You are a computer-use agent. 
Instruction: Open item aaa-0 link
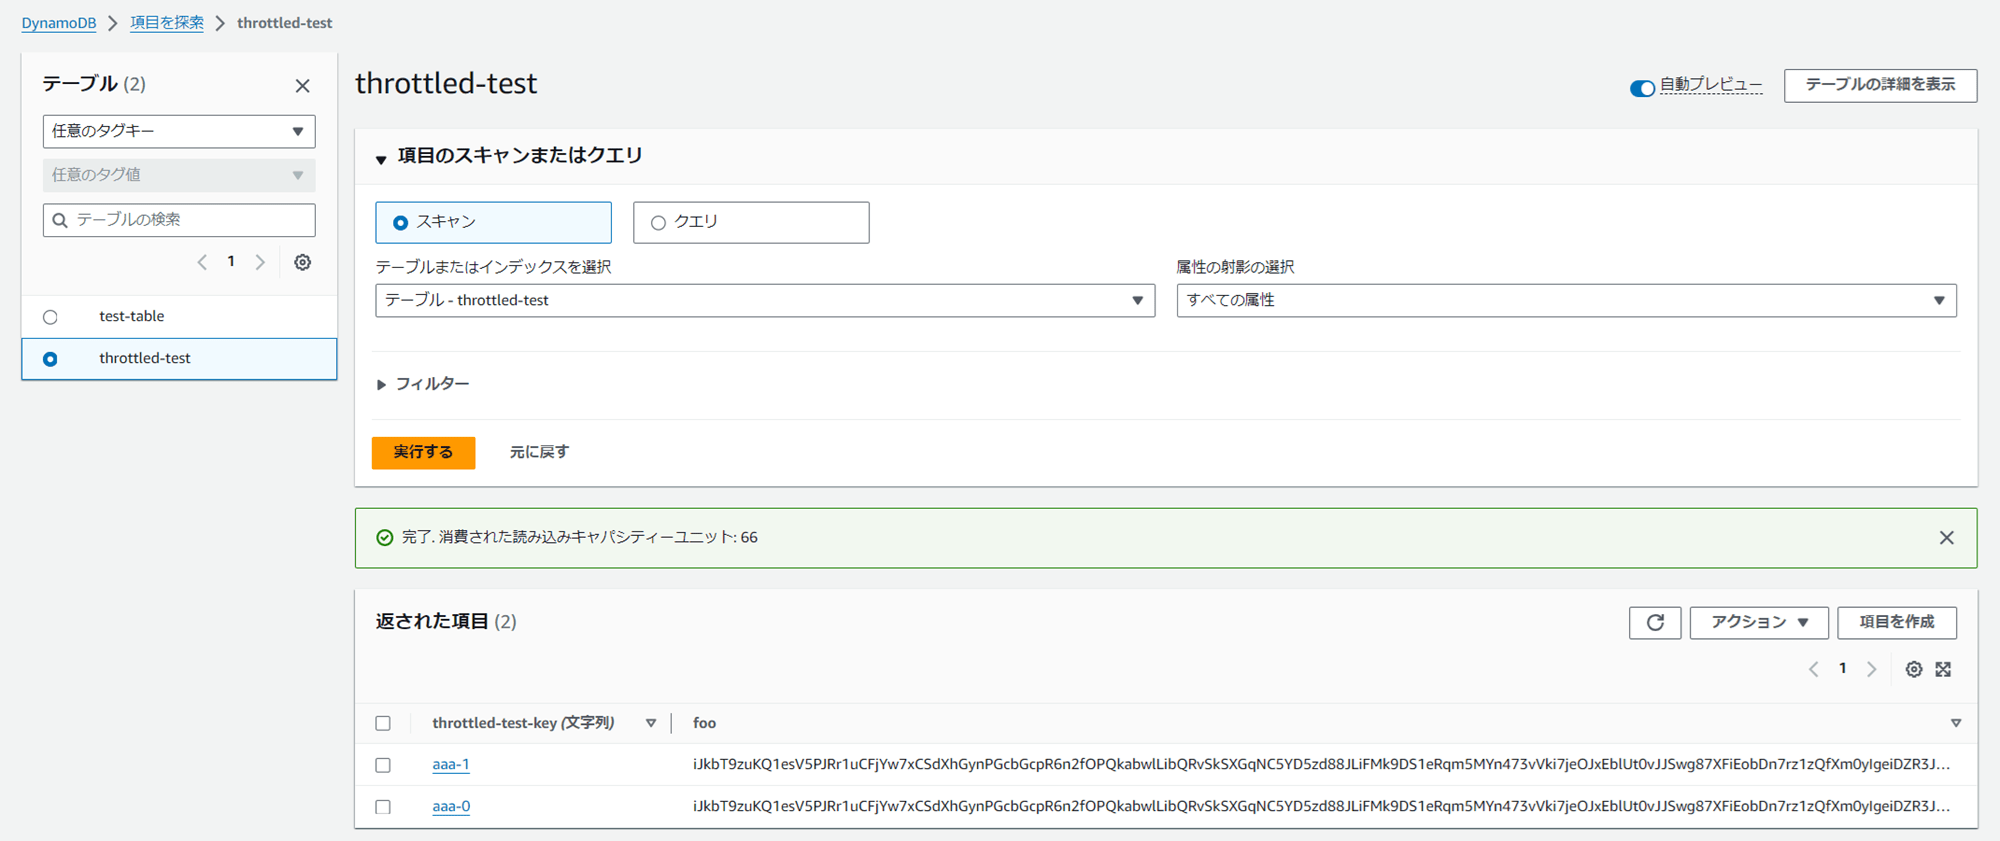pos(451,806)
